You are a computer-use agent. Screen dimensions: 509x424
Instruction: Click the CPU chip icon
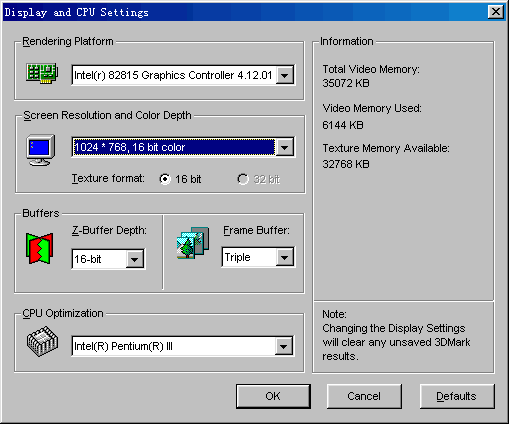(42, 341)
